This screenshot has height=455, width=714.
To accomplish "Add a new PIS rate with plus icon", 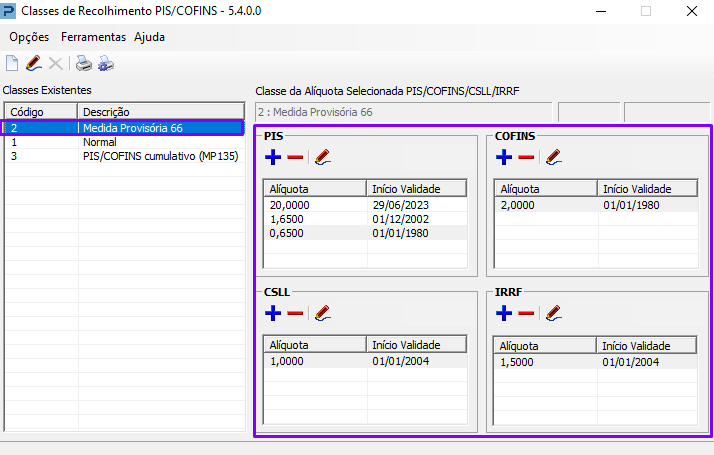I will point(273,157).
